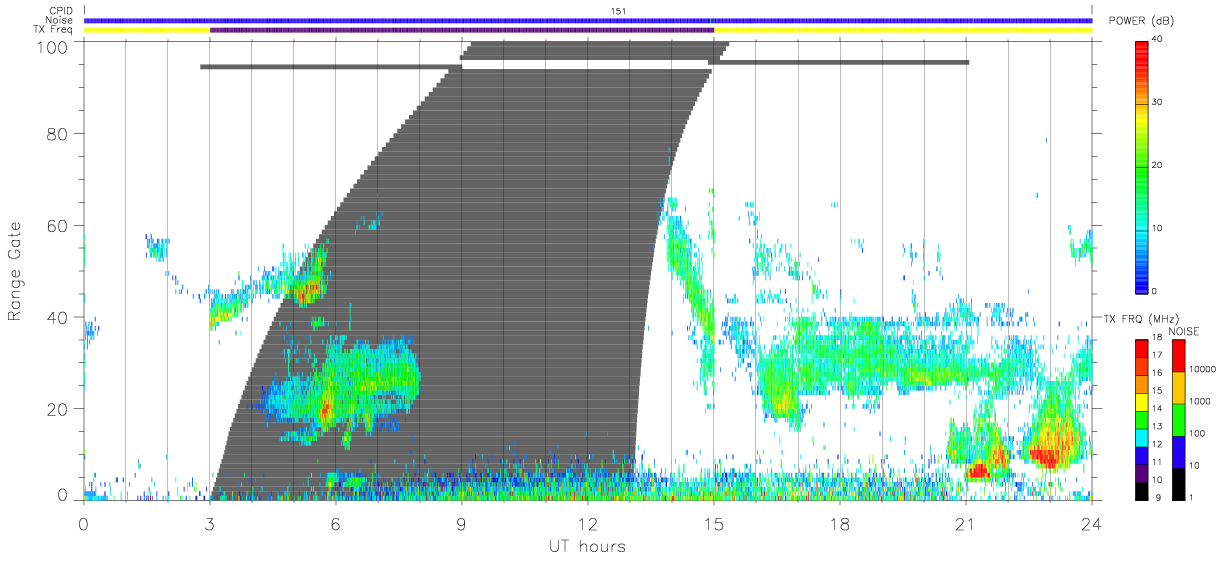Viewport: 1228px width, 567px height.
Task: Click x-axis tick label '12'
Action: 588,522
